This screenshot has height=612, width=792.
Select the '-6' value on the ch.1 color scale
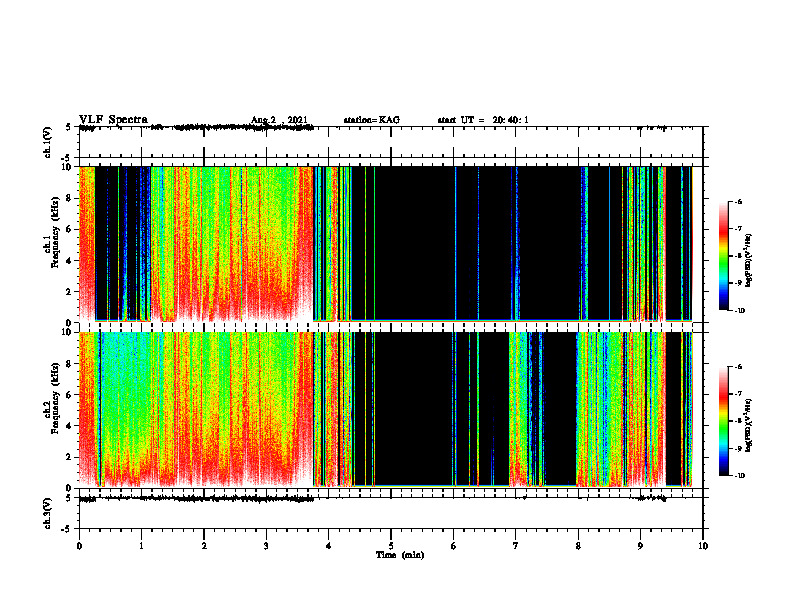[x=738, y=201]
